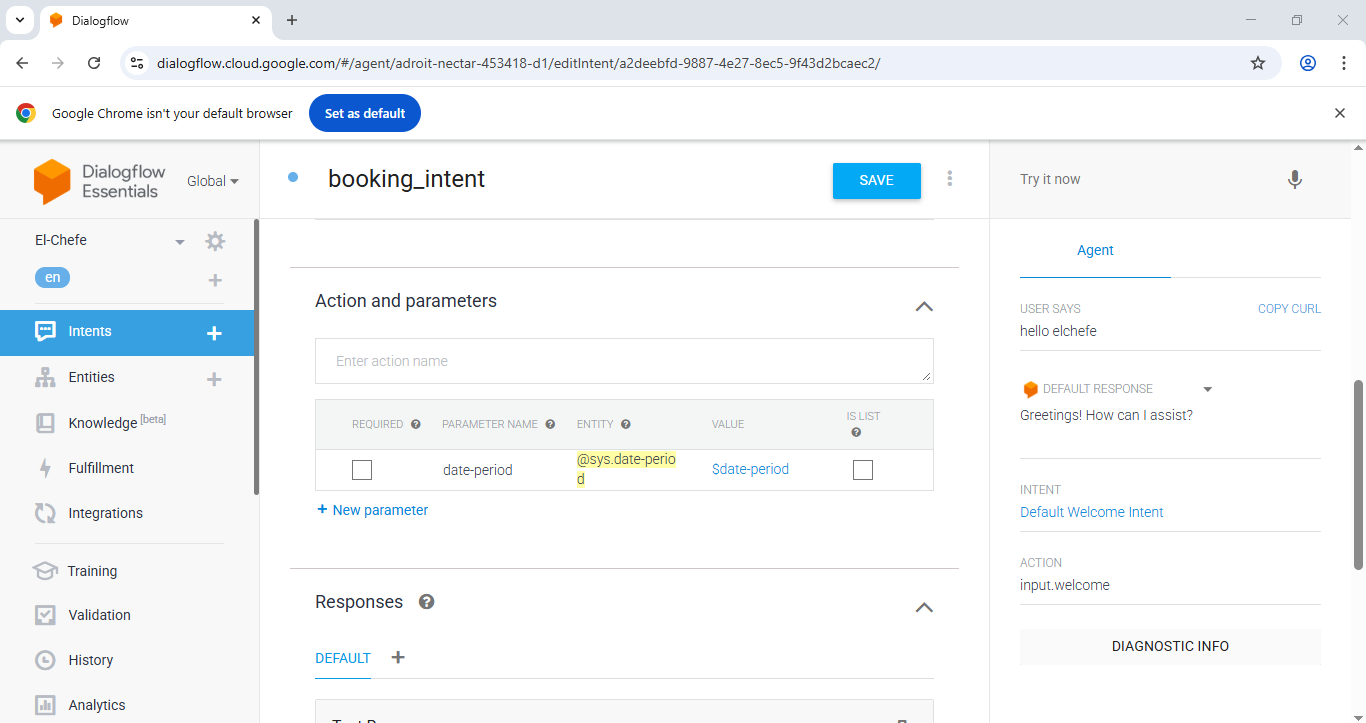Activate the microphone in Try it now

pos(1294,179)
